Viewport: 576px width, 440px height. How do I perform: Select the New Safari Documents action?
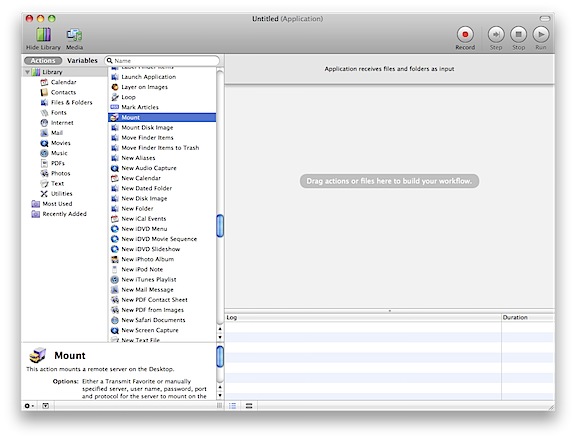(162, 320)
